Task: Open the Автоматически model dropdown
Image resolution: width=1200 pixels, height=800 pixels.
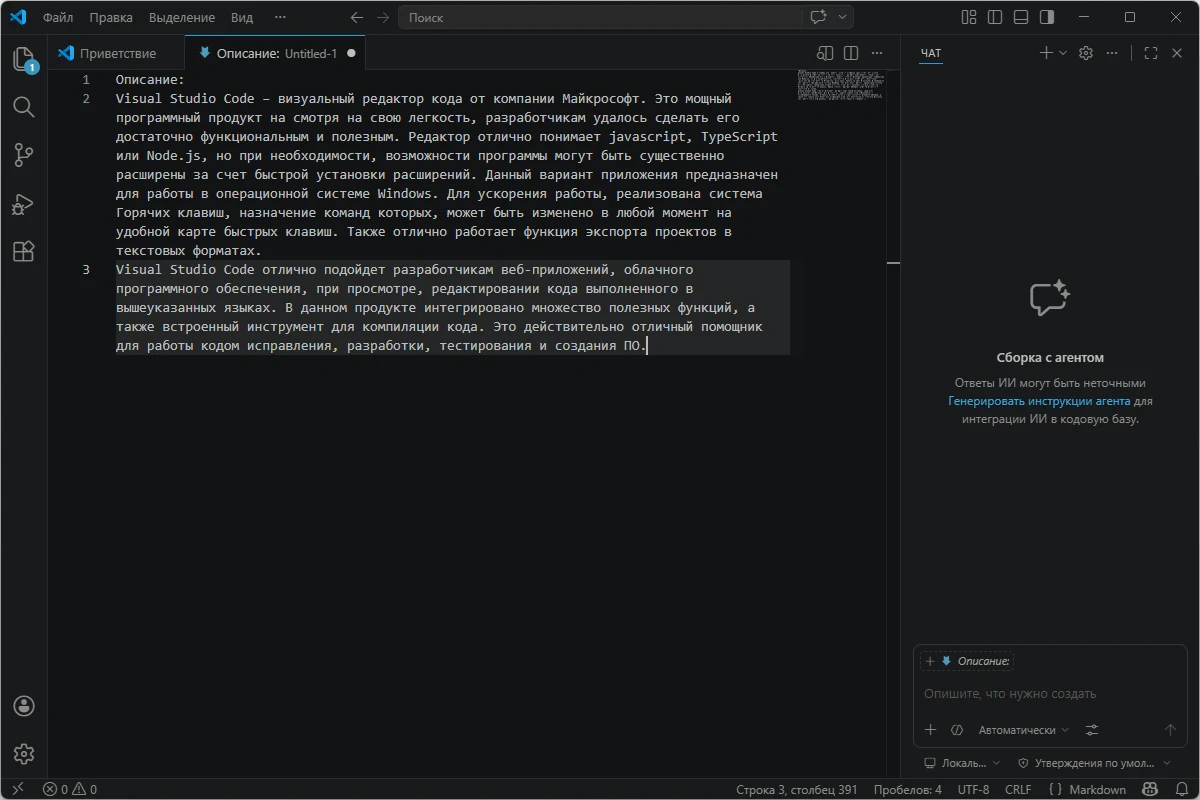Action: pyautogui.click(x=1024, y=730)
